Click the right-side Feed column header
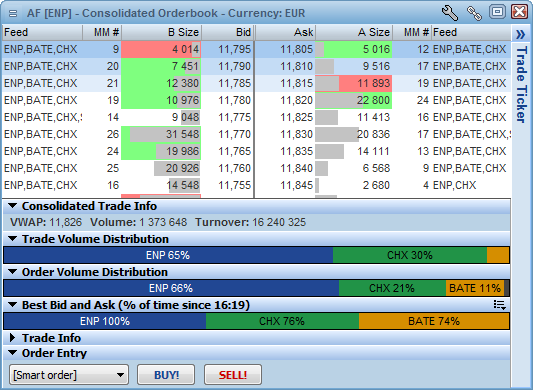 471,32
